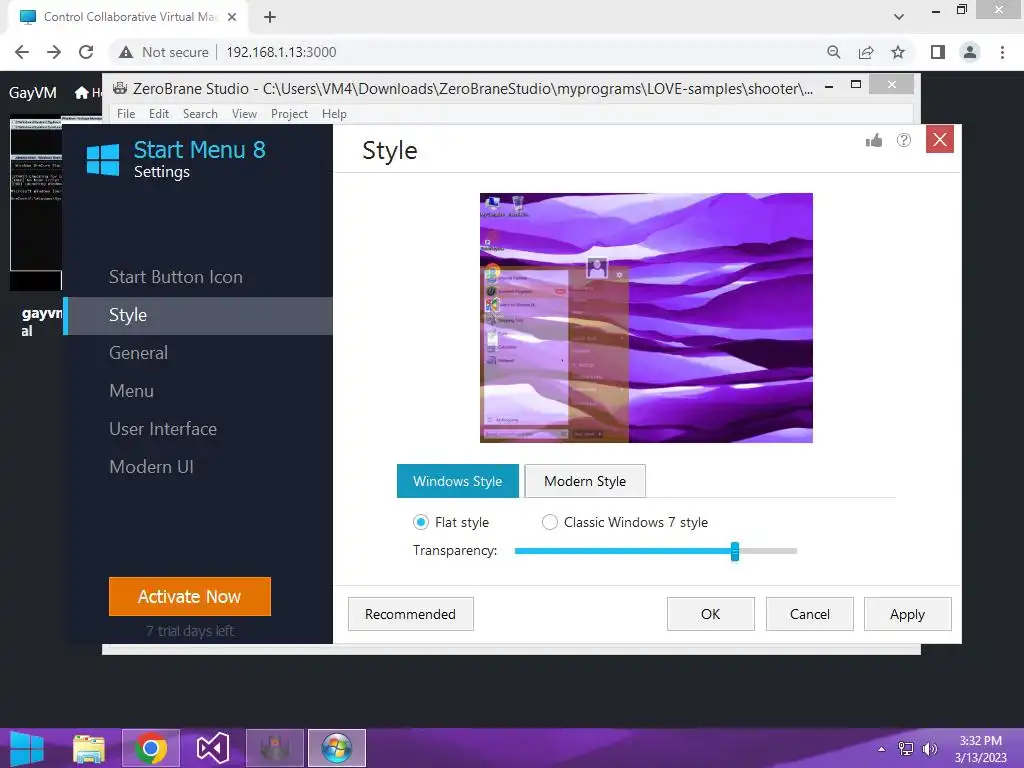The image size is (1024, 768).
Task: Go forward in the Chrome browser
Action: pos(54,52)
